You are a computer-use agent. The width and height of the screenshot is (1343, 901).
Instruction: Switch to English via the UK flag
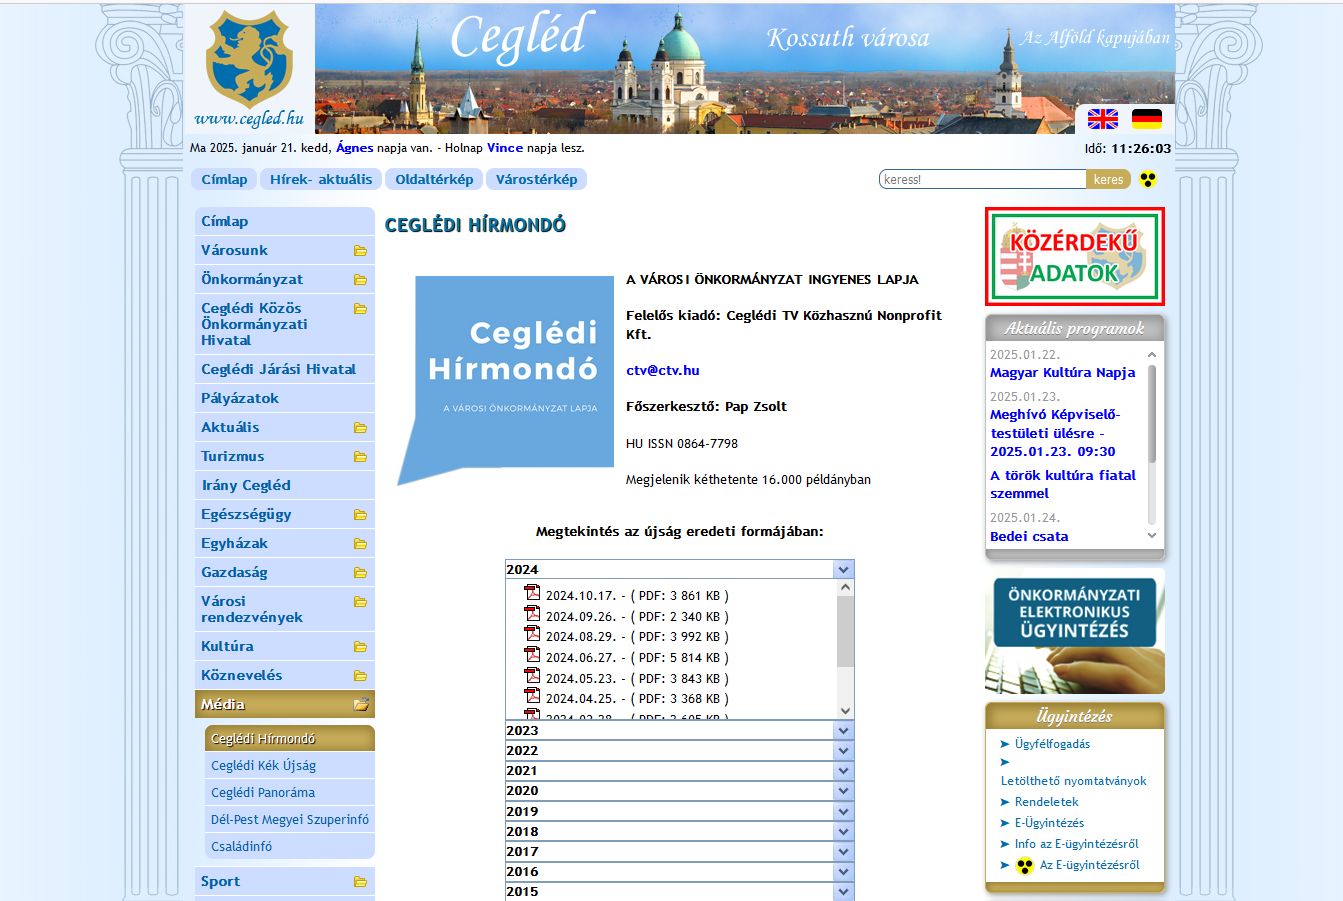click(x=1103, y=119)
